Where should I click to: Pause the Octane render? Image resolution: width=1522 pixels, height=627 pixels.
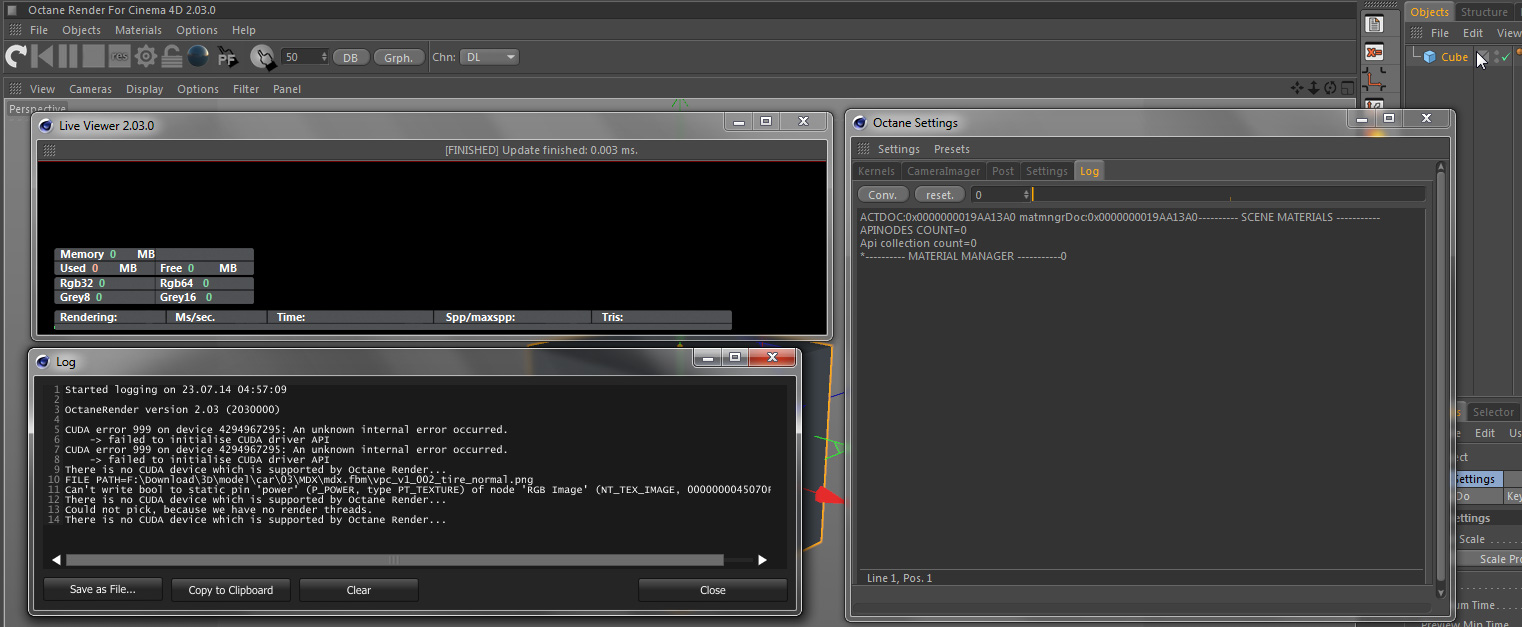68,56
